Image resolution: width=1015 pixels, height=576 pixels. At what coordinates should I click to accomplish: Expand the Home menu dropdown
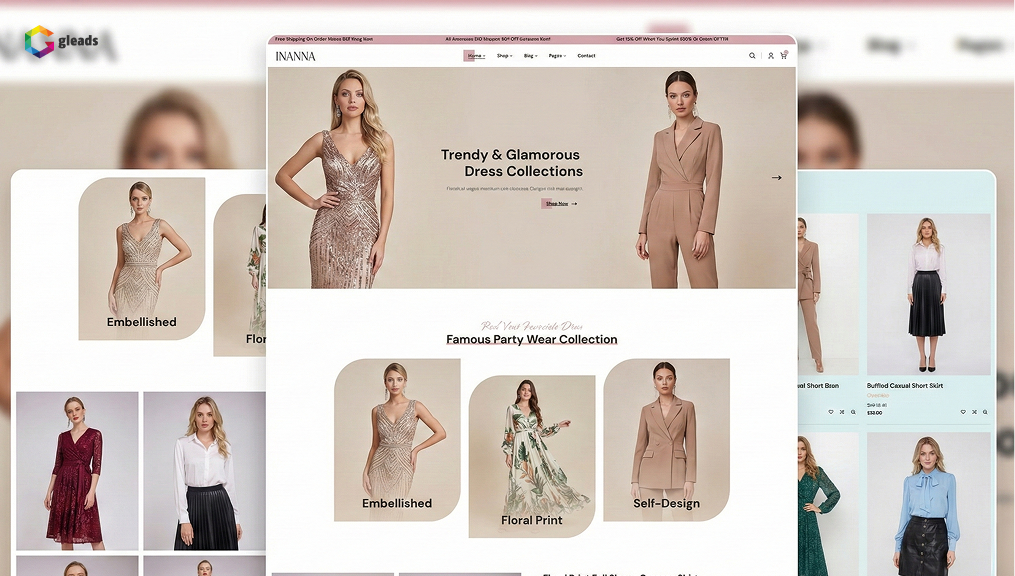476,56
